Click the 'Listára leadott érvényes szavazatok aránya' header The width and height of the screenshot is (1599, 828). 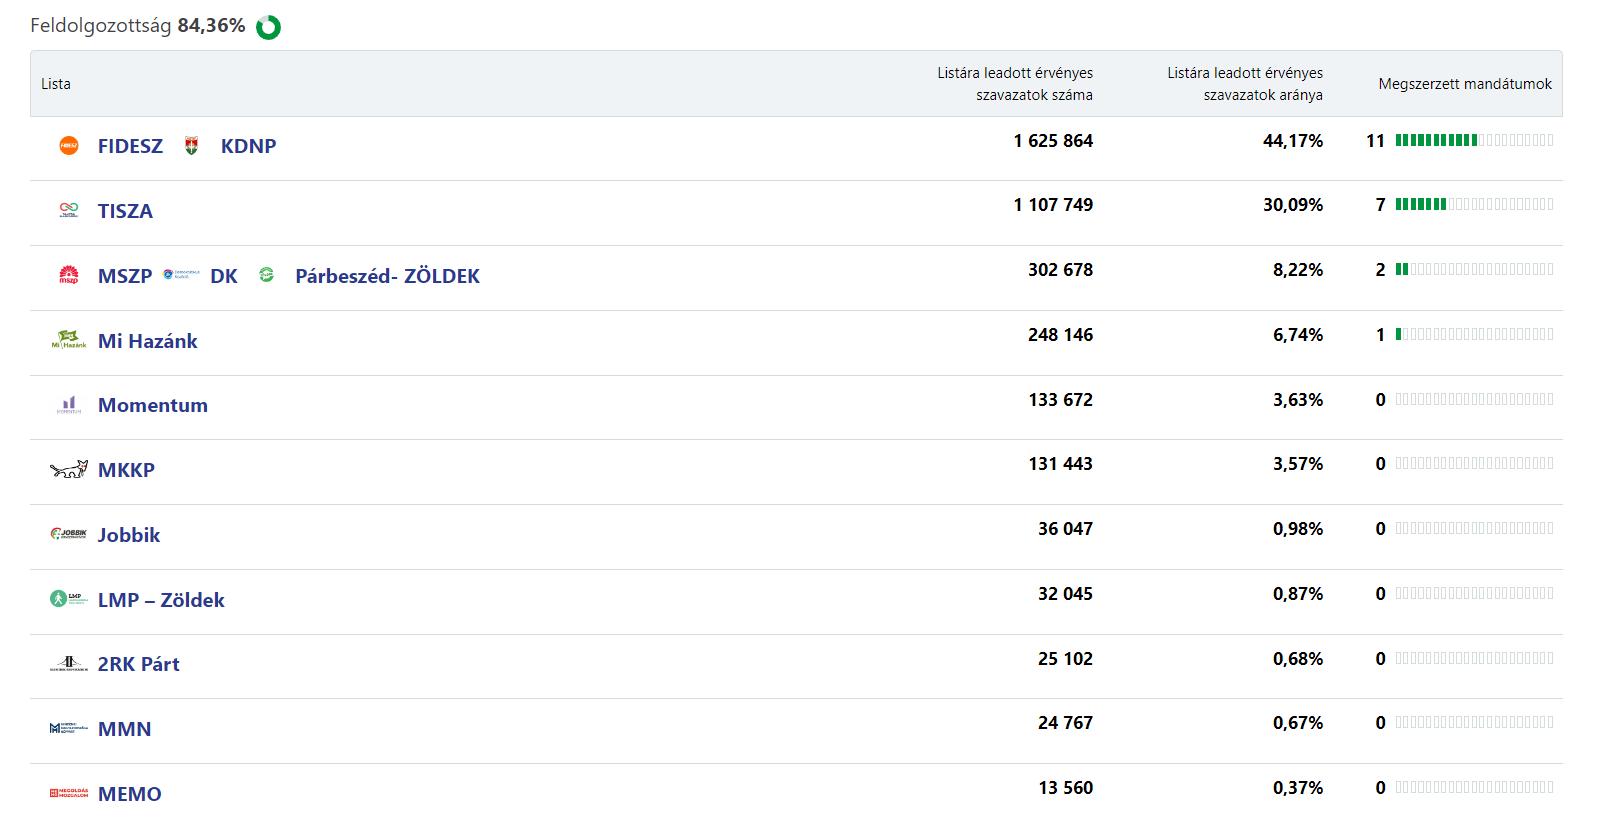1245,84
